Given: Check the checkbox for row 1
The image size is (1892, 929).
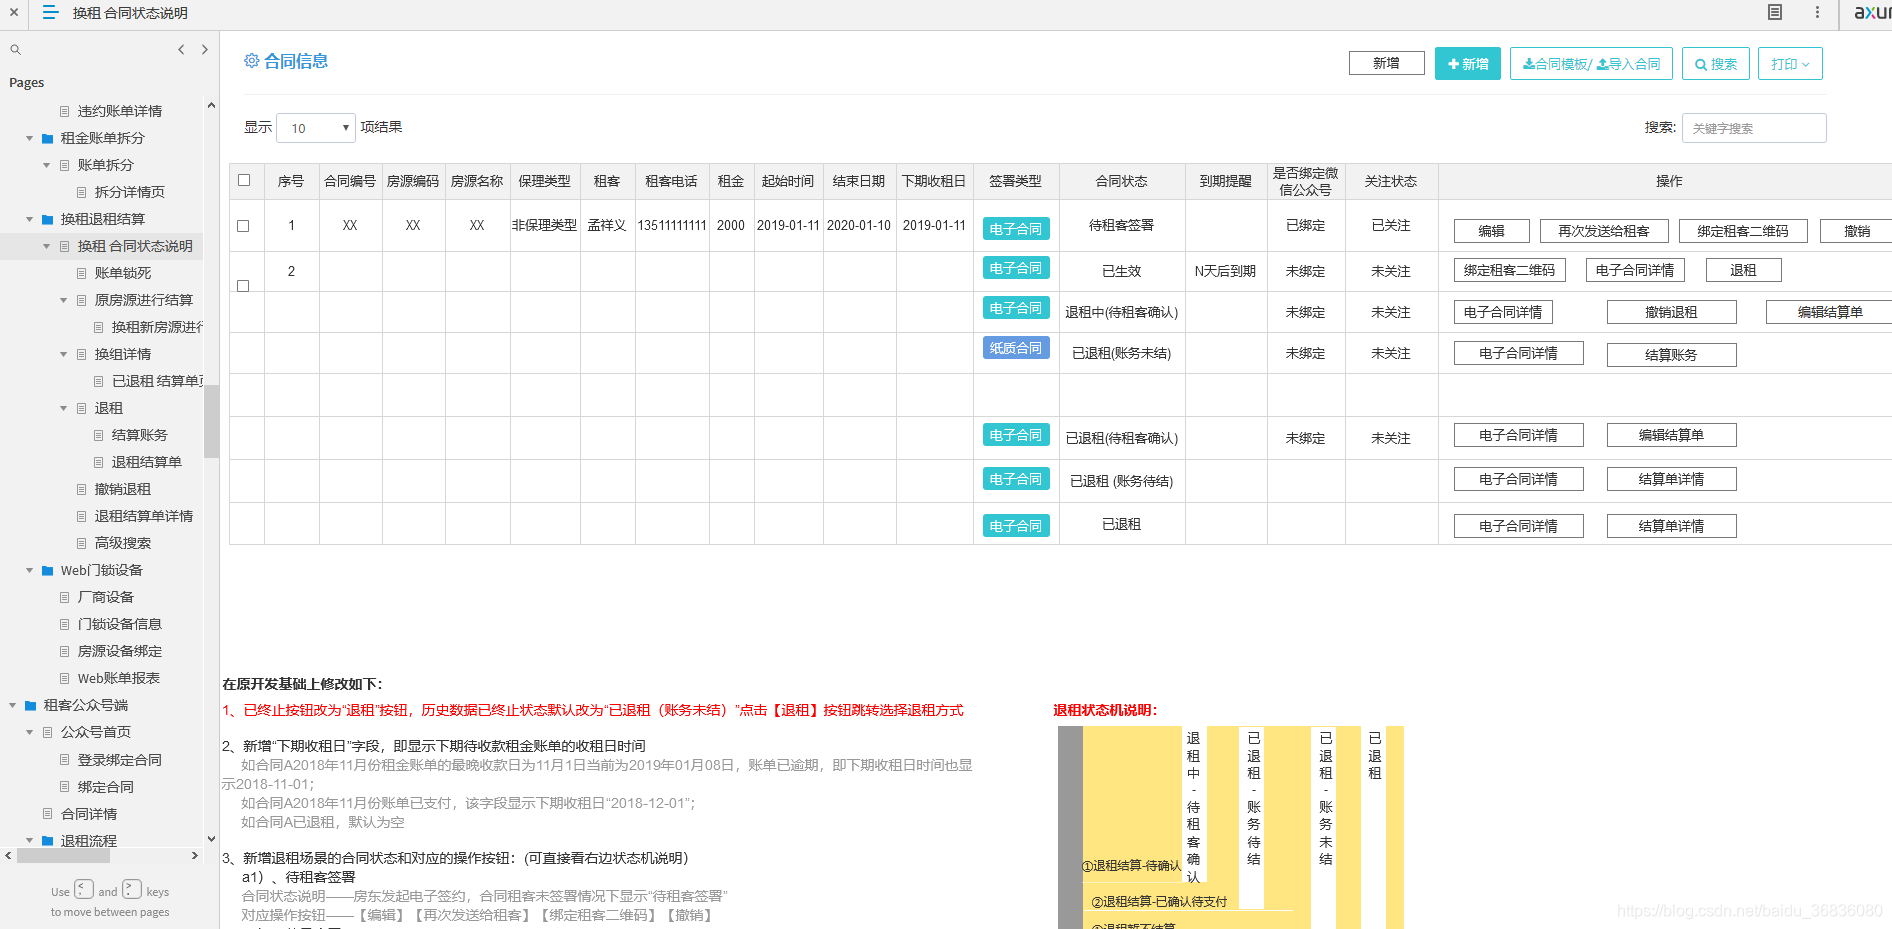Looking at the screenshot, I should (x=243, y=226).
